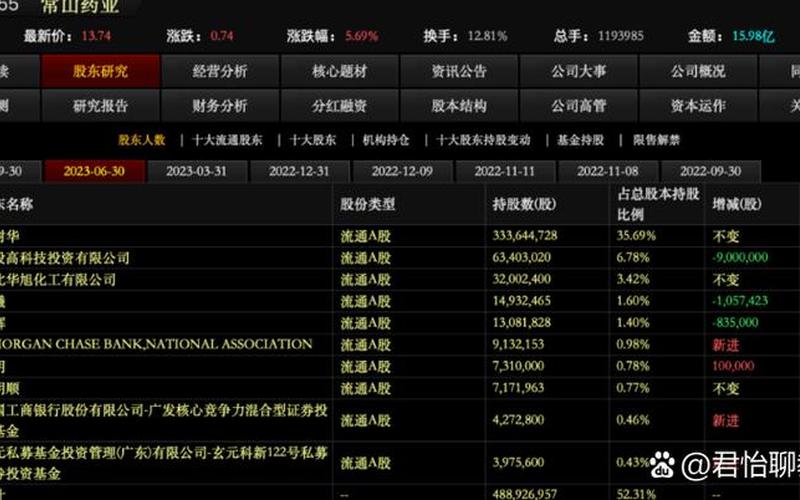Select the 2023-06-30 date tab
This screenshot has height=500, width=800.
coord(94,171)
